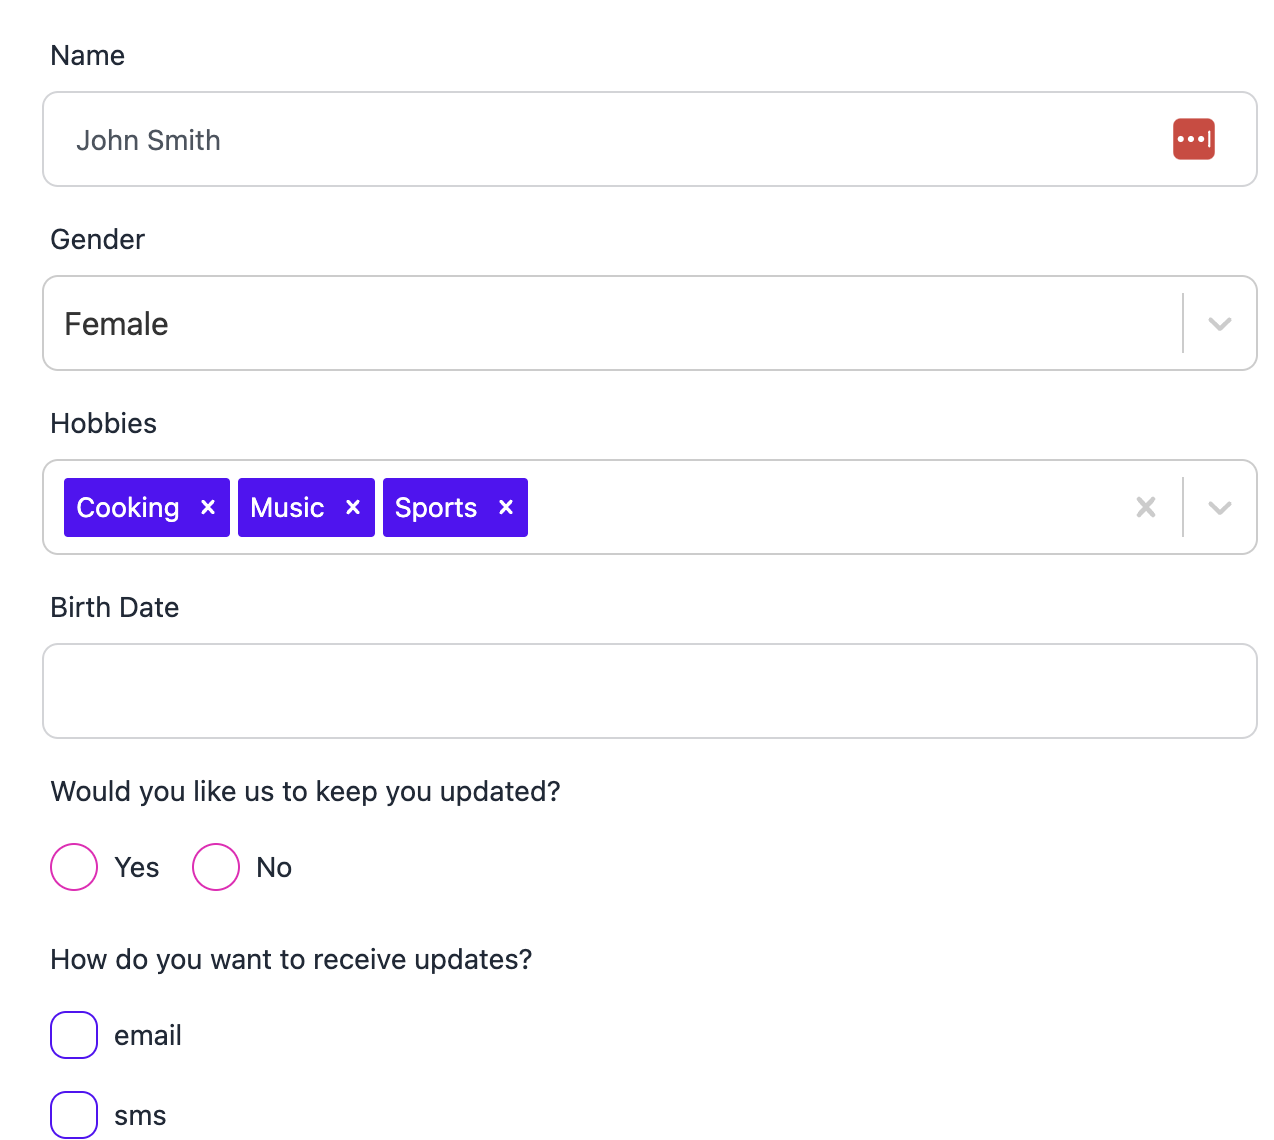Choose the No radio button
1274x1140 pixels.
(x=216, y=867)
